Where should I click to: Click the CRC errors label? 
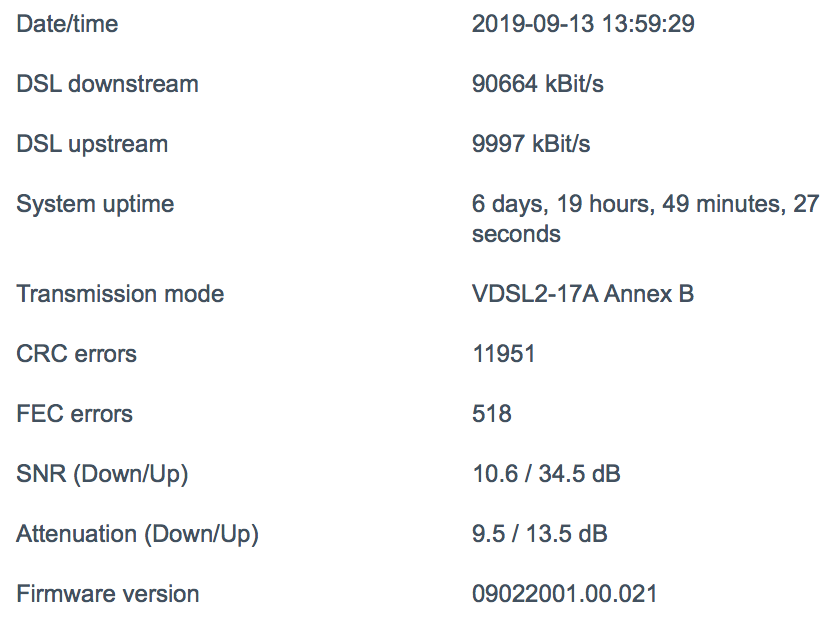coord(76,354)
